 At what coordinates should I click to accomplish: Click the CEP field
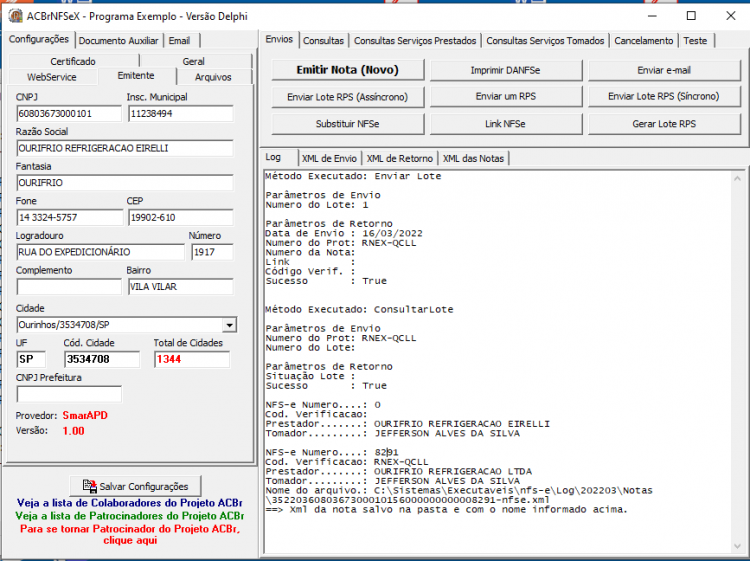[181, 218]
